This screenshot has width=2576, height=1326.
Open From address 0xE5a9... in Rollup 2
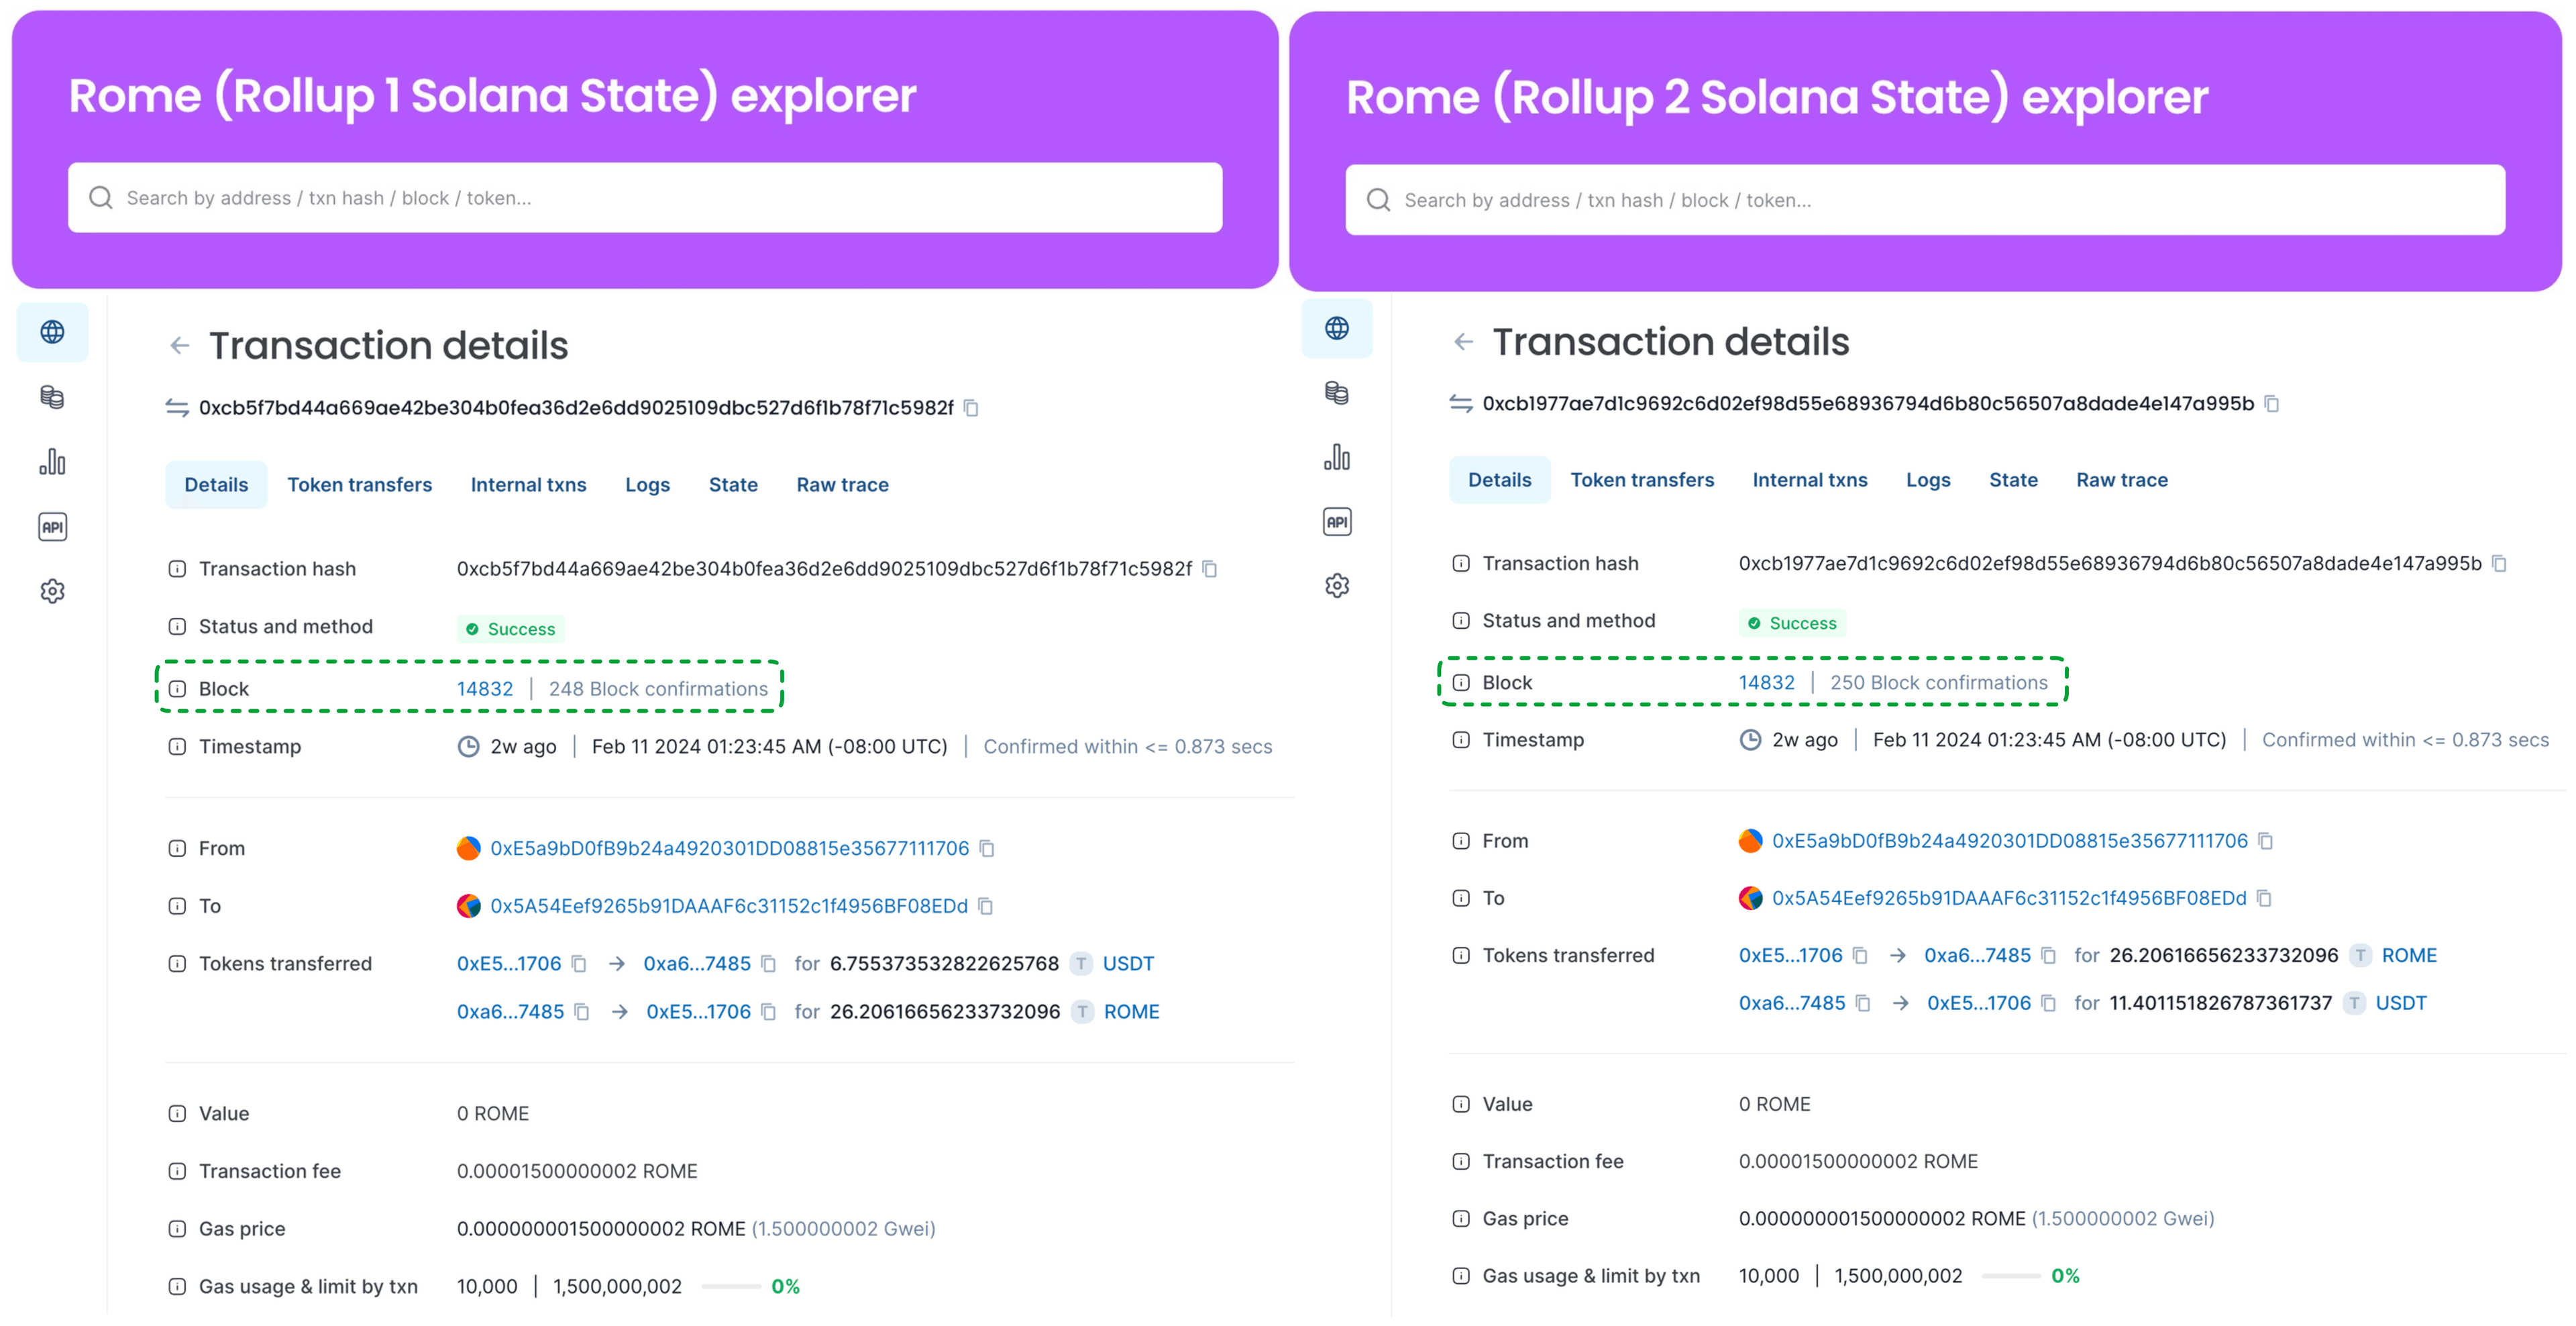(x=2010, y=842)
